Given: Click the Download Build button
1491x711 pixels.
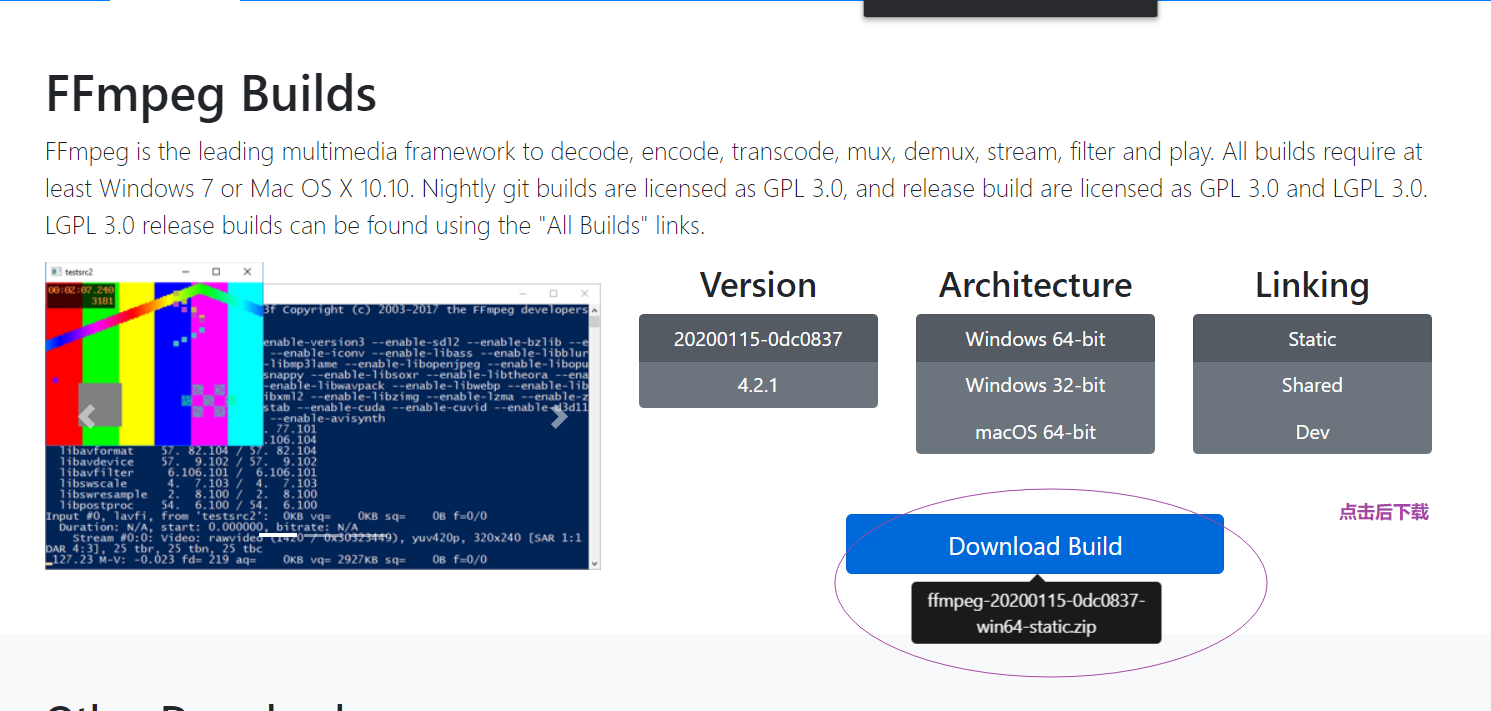Looking at the screenshot, I should 1035,545.
